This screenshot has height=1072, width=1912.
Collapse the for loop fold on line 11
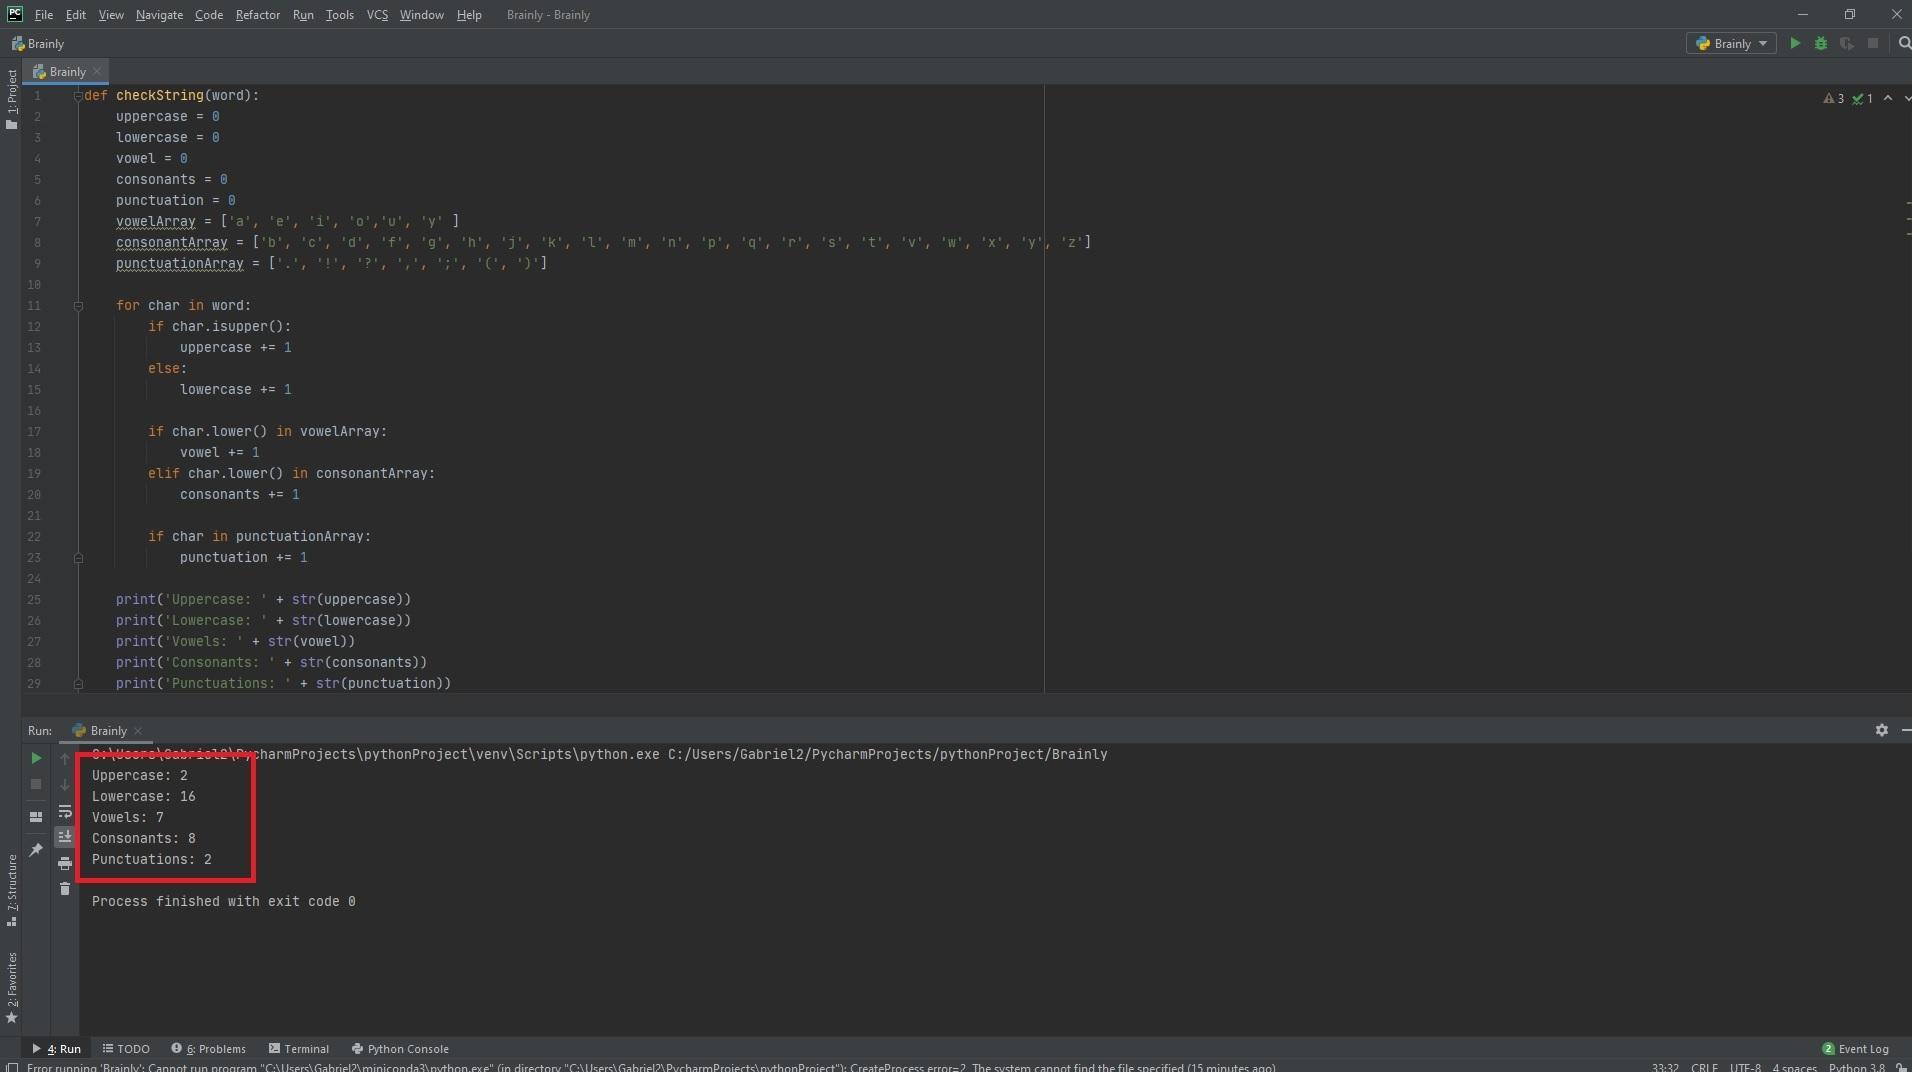78,306
